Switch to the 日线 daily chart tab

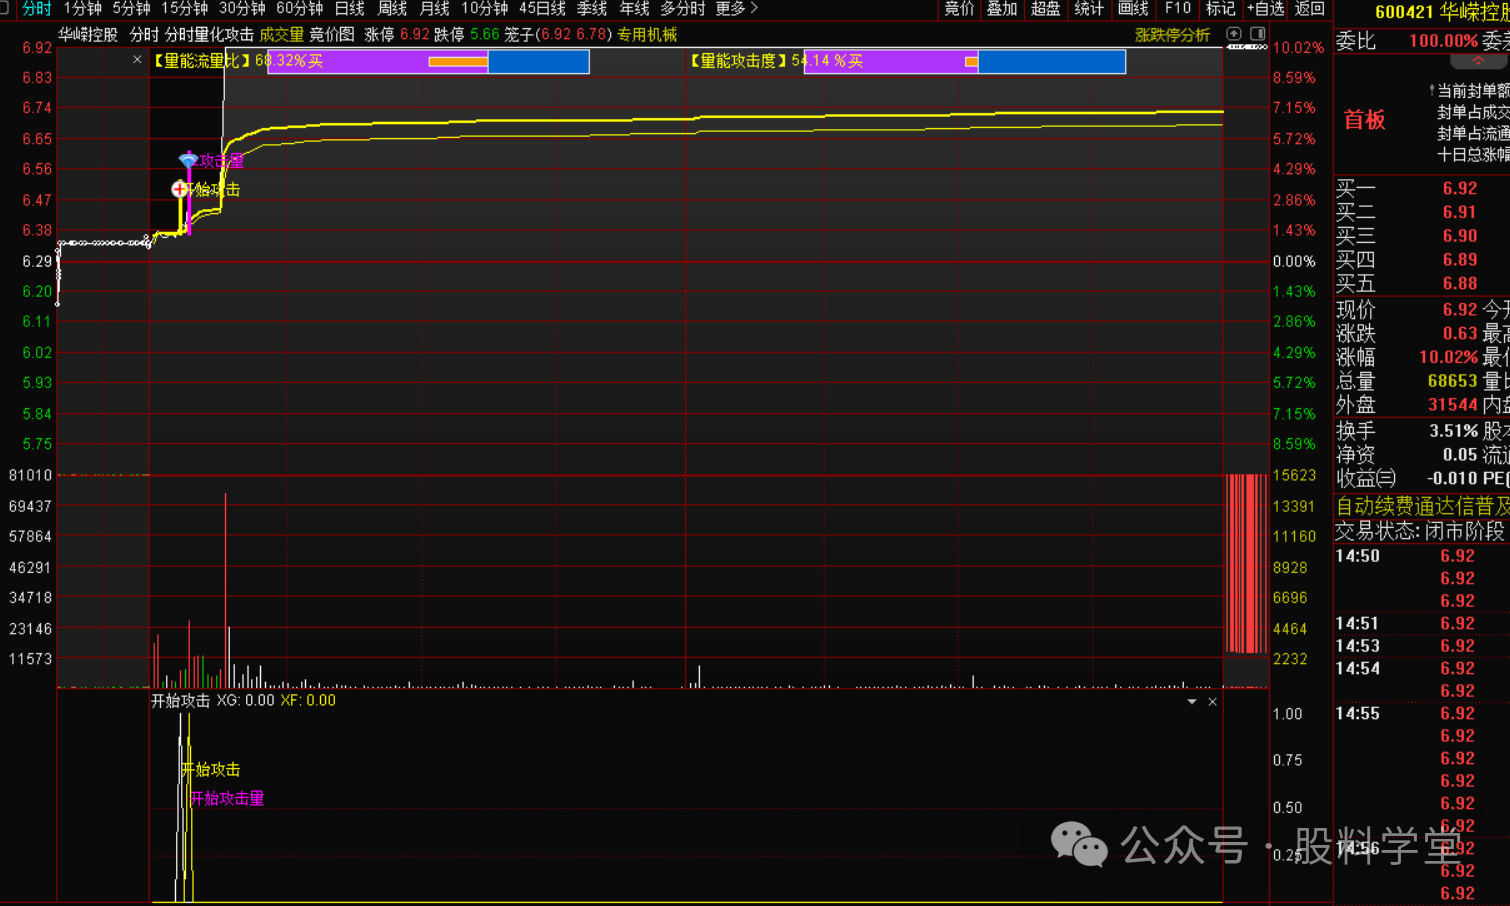[349, 9]
